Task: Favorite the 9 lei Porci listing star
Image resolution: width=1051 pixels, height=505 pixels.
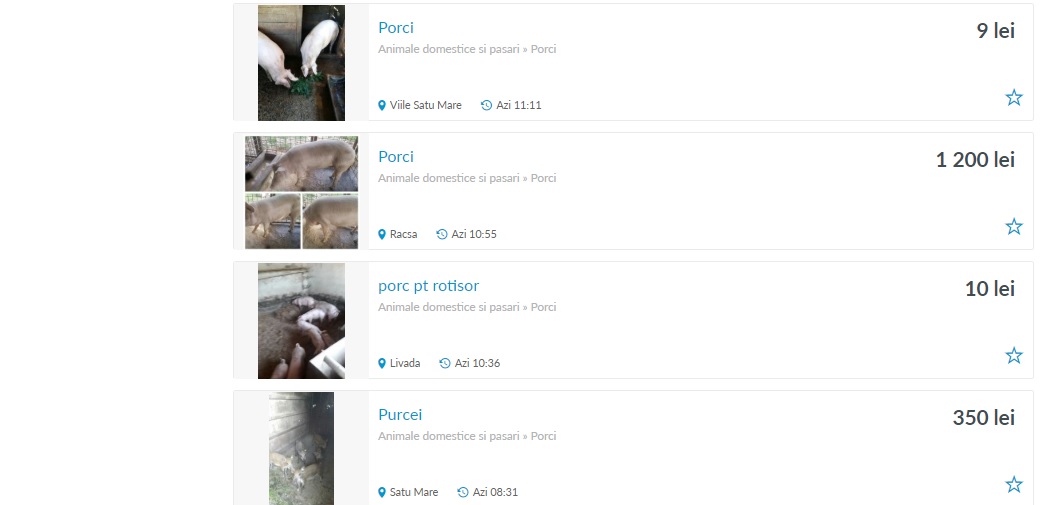Action: [1013, 97]
